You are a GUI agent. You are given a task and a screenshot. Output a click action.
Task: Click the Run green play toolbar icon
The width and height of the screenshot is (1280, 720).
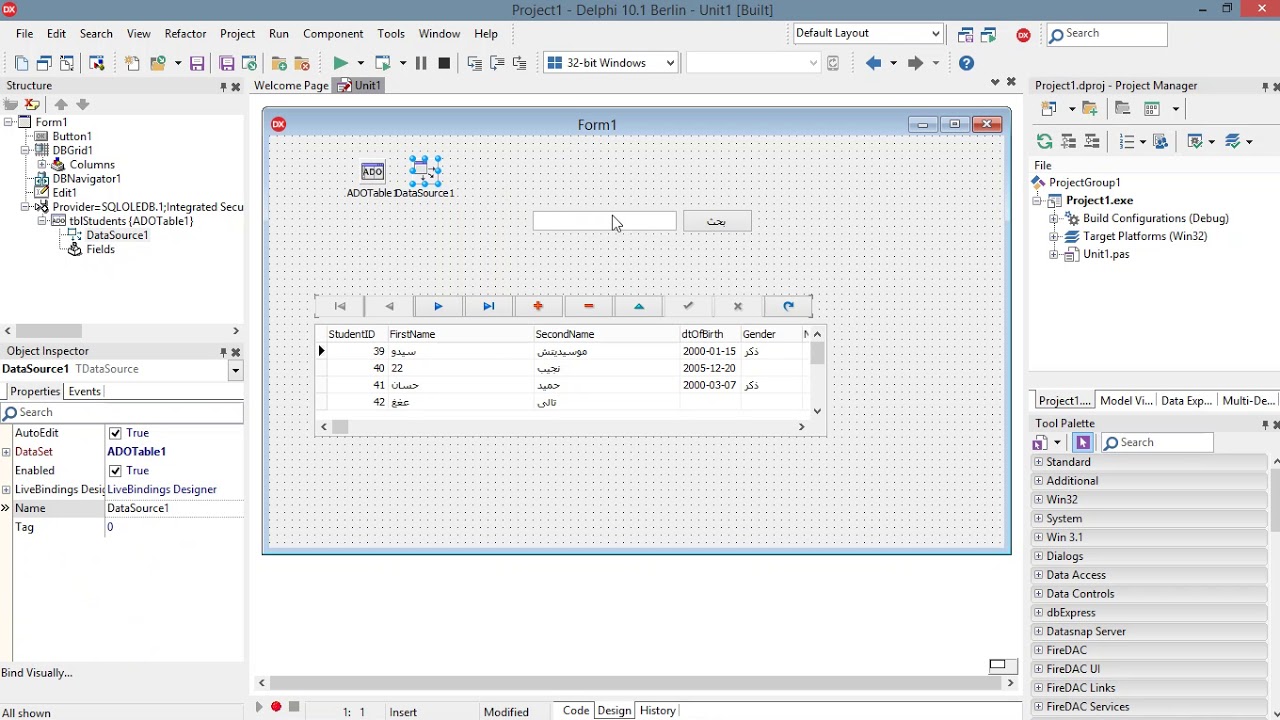[x=340, y=63]
